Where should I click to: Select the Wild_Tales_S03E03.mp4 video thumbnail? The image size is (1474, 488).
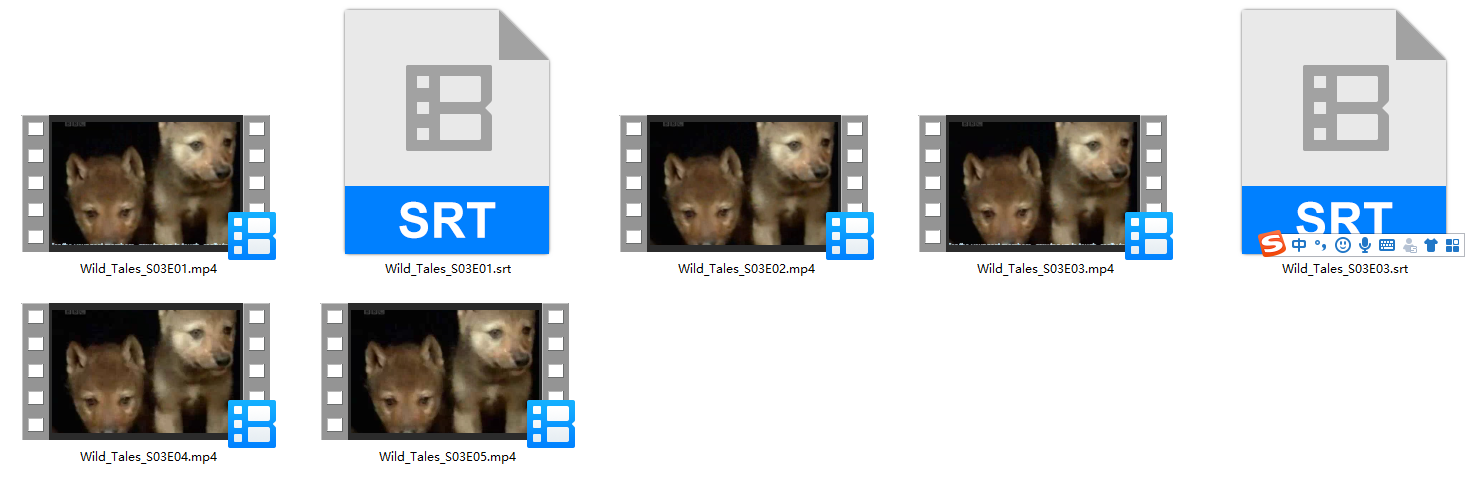(1043, 183)
